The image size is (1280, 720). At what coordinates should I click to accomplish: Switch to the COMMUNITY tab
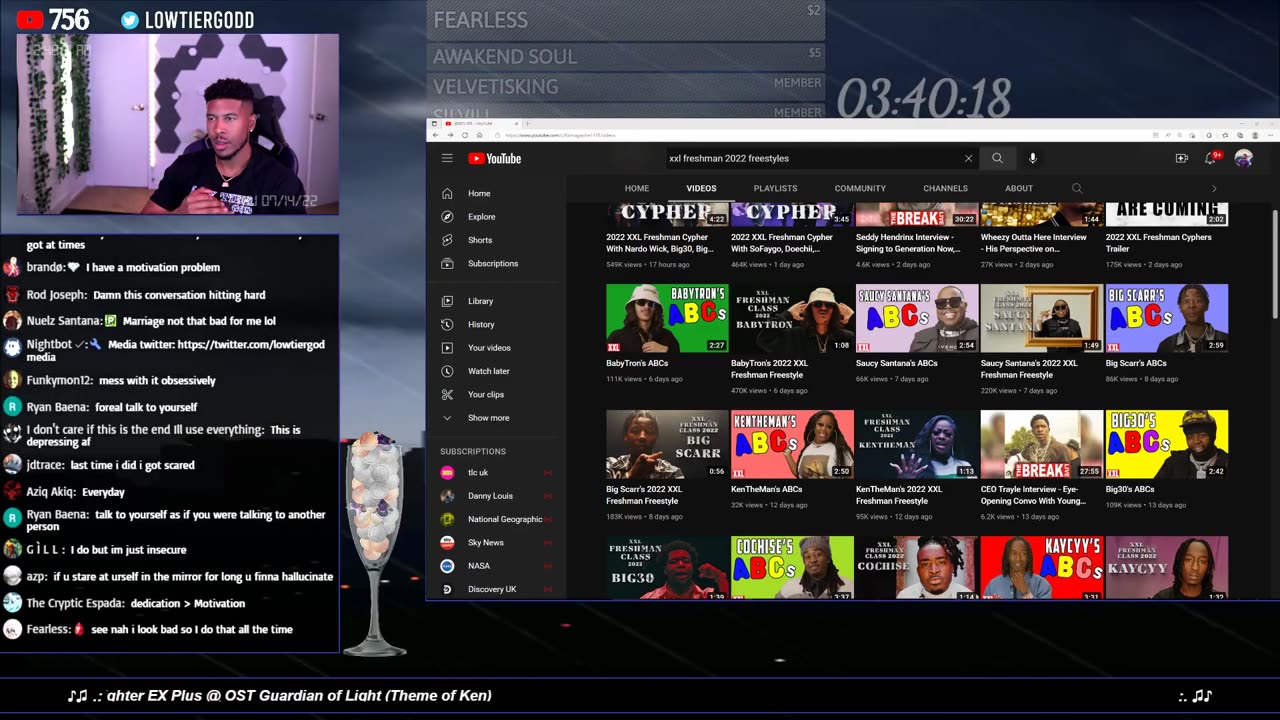point(860,188)
